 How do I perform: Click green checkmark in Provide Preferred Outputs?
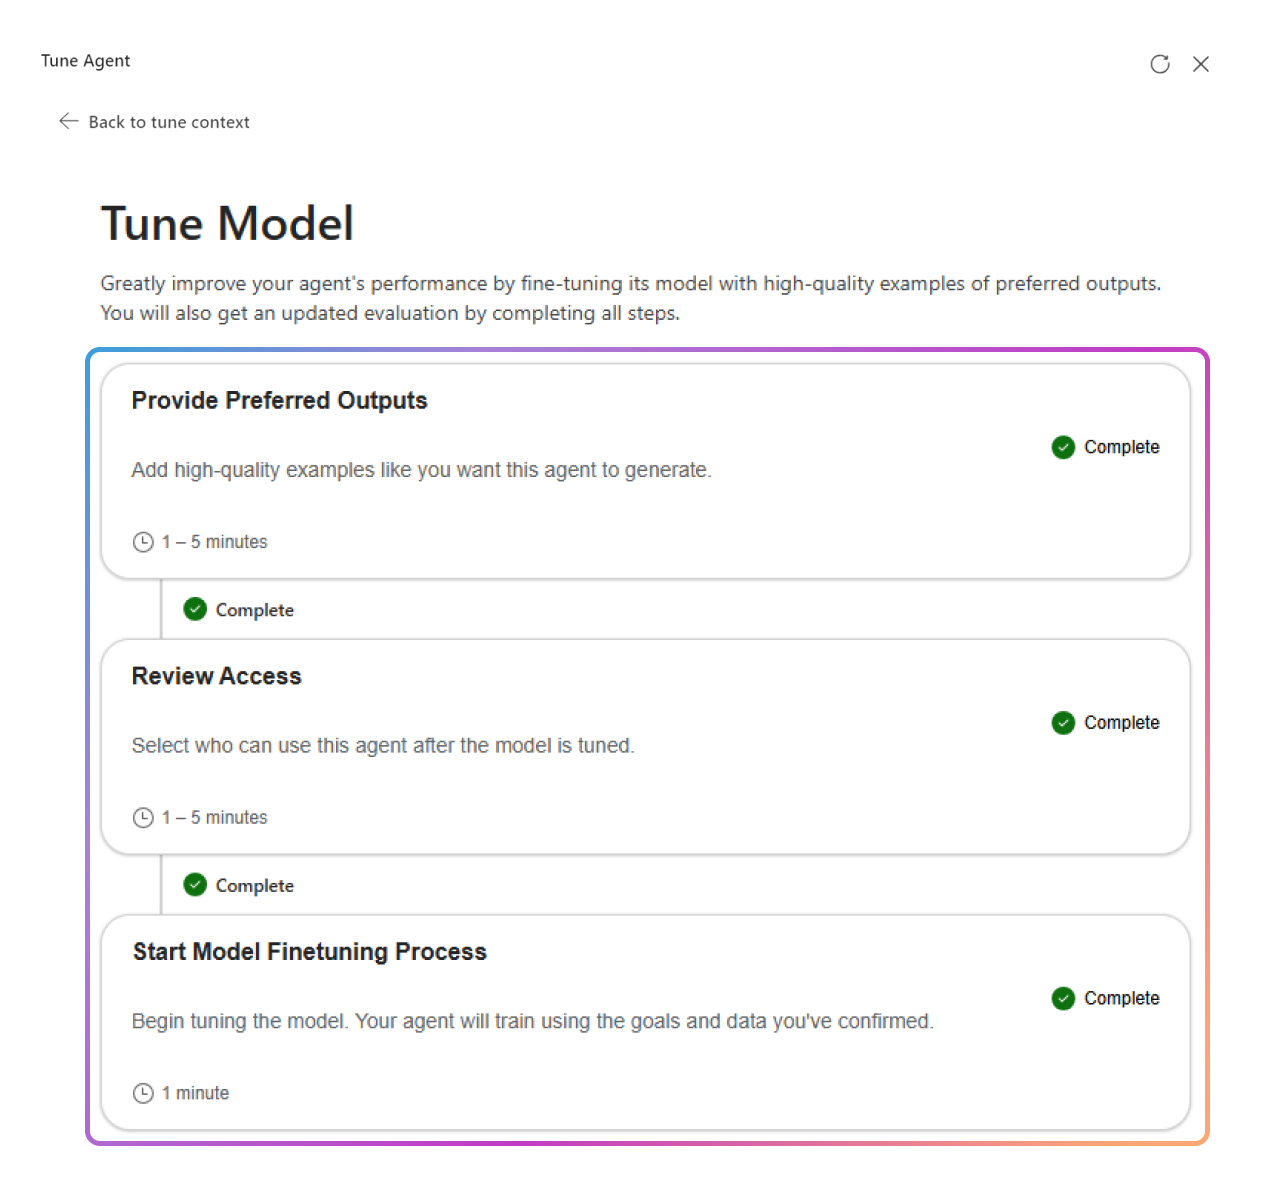(1063, 447)
